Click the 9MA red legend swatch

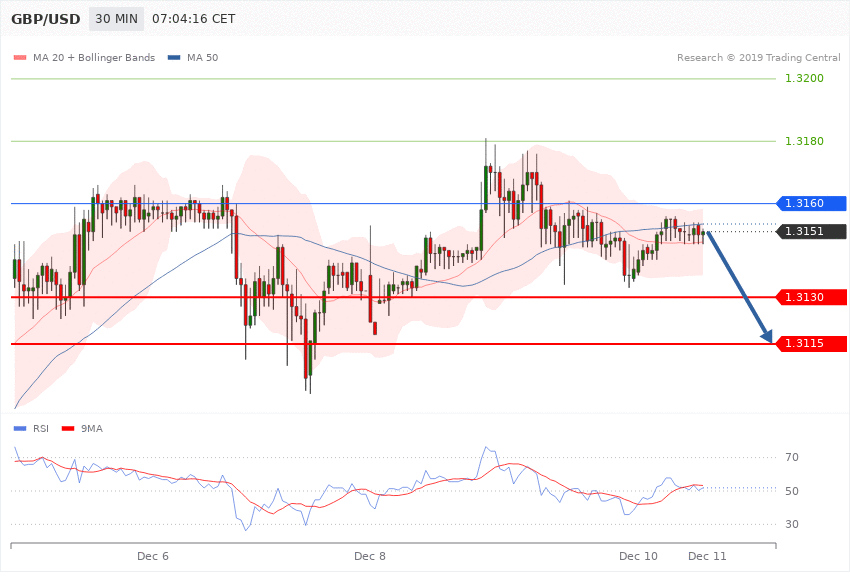click(68, 429)
